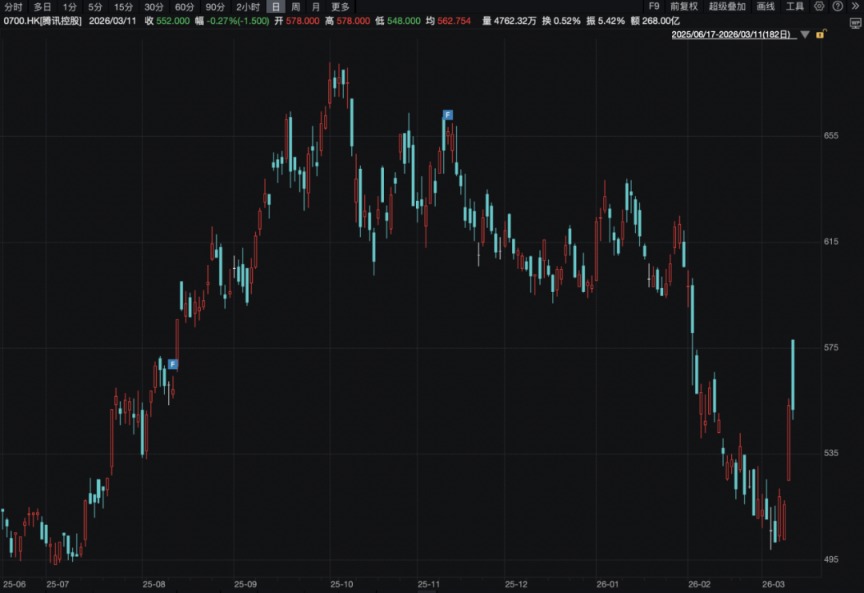Click the F event flag at the November peak
This screenshot has width=864, height=593.
446,114
